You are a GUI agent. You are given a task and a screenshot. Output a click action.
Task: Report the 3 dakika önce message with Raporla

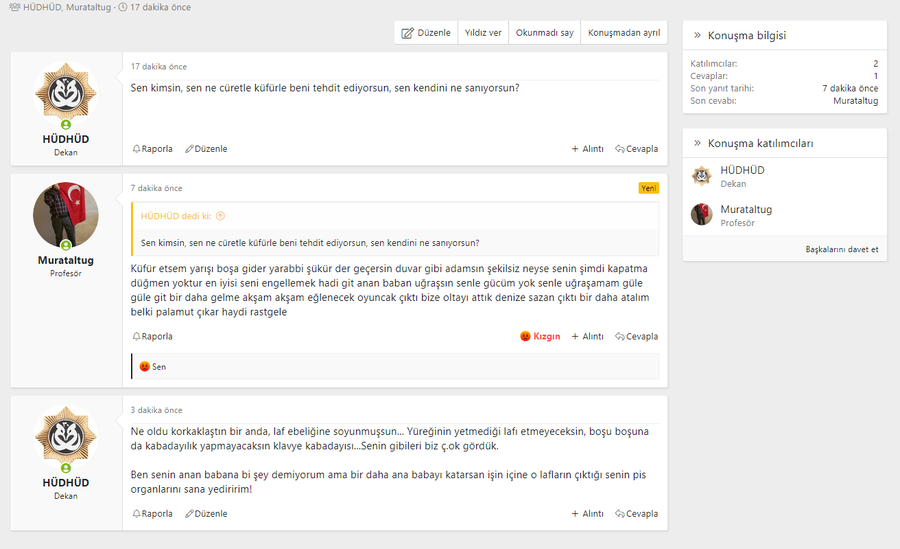pyautogui.click(x=152, y=514)
